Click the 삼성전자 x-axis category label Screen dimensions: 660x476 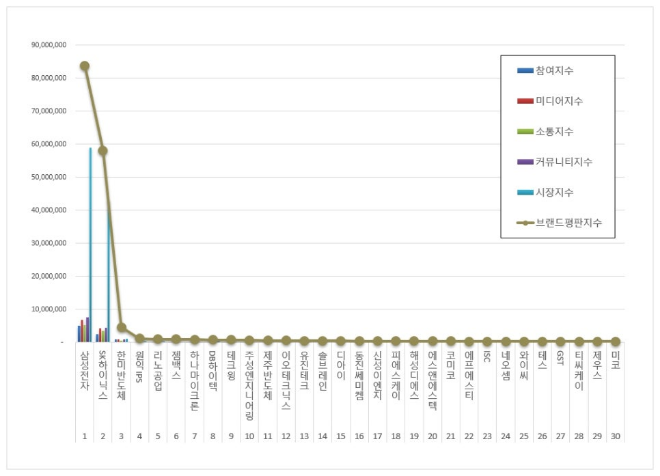pyautogui.click(x=85, y=368)
